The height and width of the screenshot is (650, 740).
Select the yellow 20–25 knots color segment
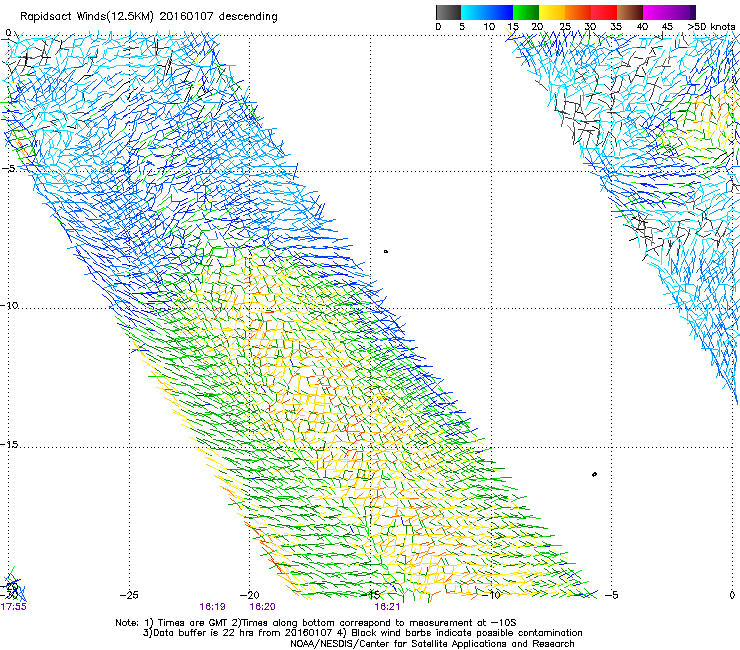tap(552, 12)
